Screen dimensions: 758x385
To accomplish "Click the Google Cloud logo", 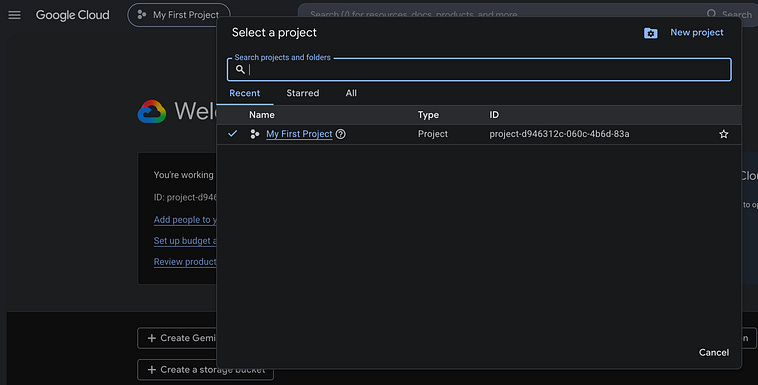I will coord(73,15).
